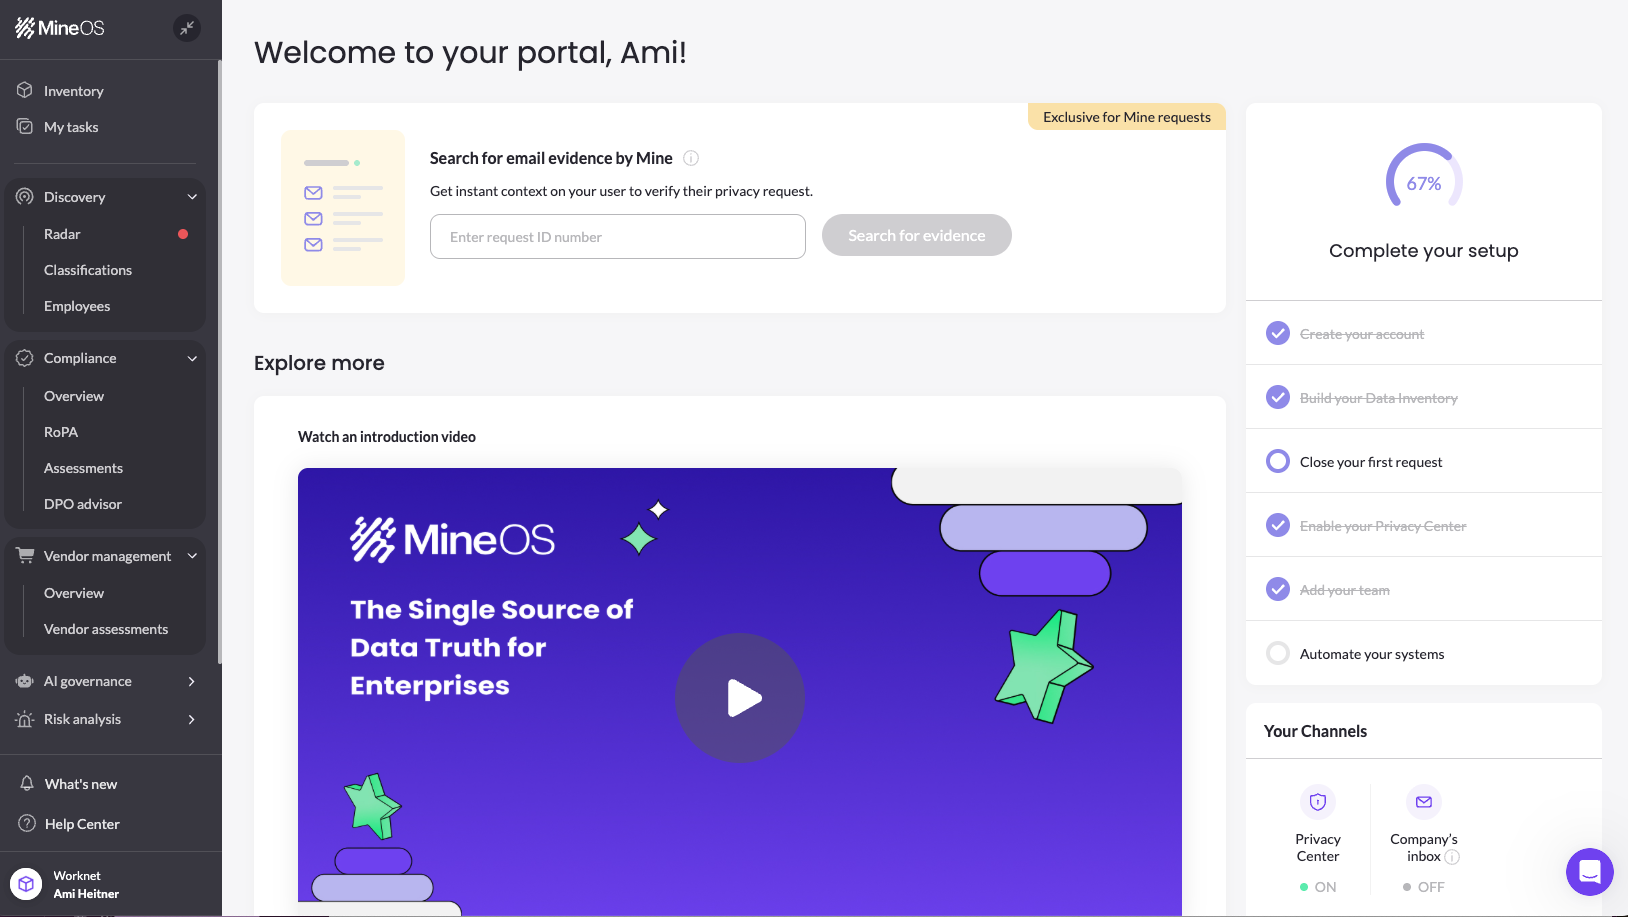The height and width of the screenshot is (917, 1628).
Task: Click the request ID number input field
Action: (618, 237)
